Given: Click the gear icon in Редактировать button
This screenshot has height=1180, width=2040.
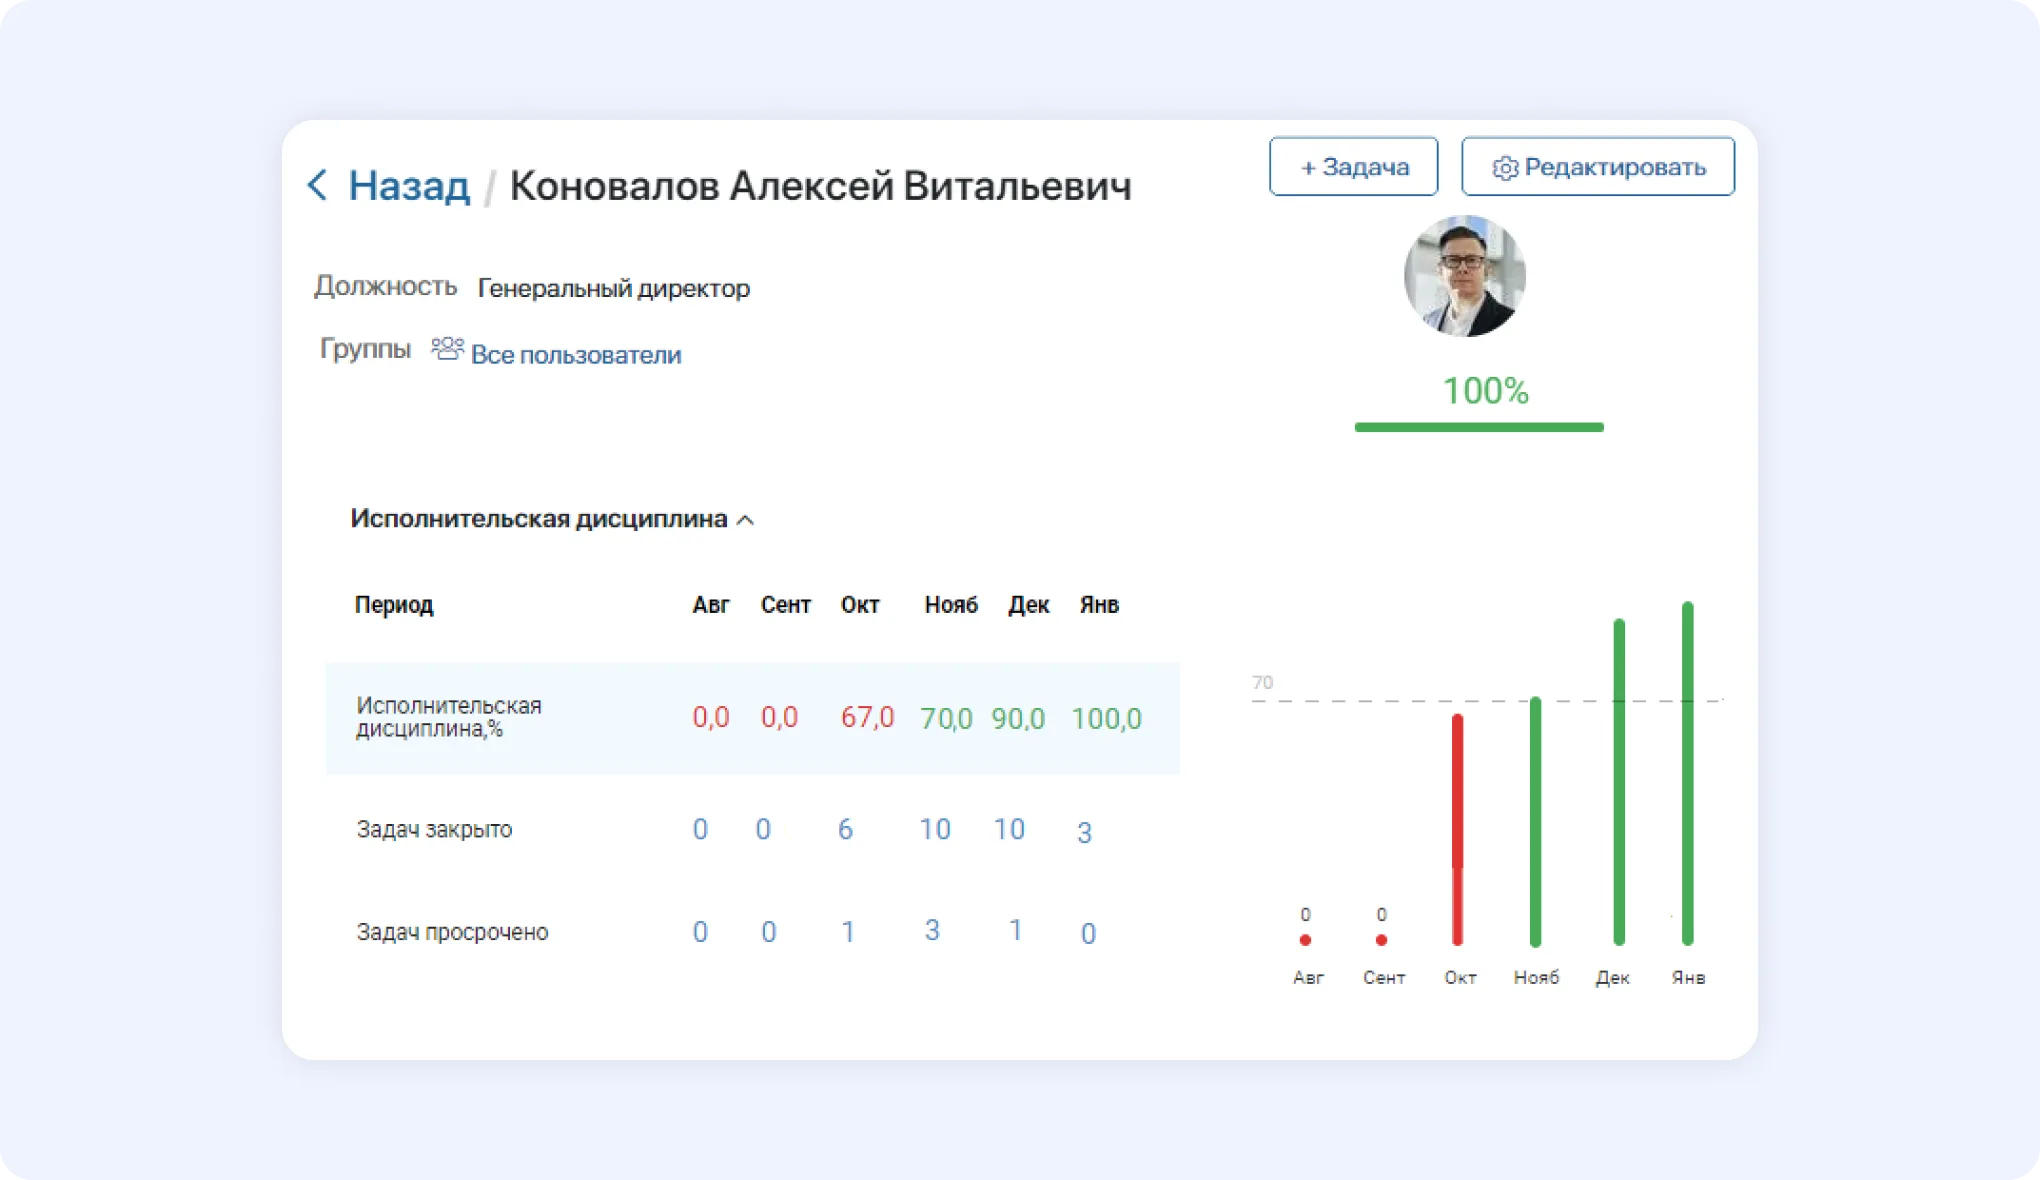Looking at the screenshot, I should click(x=1505, y=168).
